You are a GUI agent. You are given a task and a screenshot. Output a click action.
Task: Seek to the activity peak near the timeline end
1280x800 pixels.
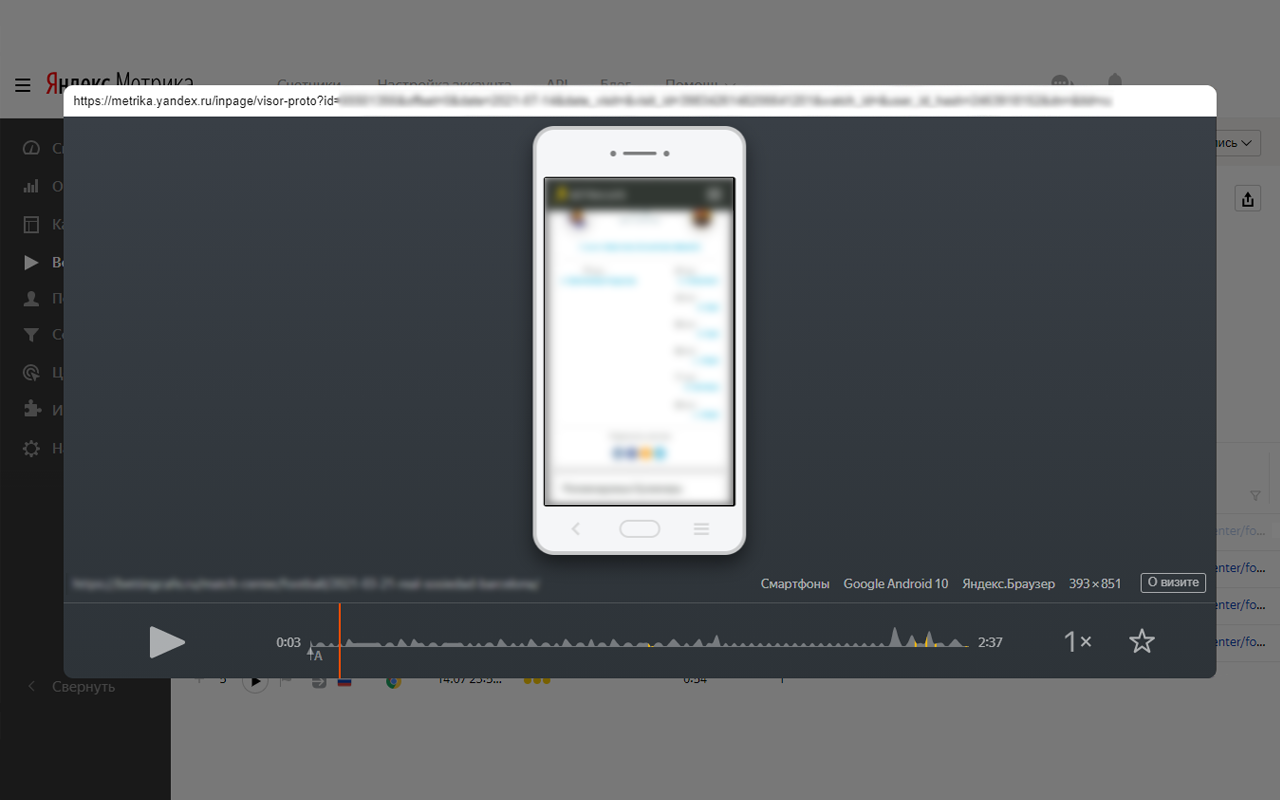click(896, 637)
